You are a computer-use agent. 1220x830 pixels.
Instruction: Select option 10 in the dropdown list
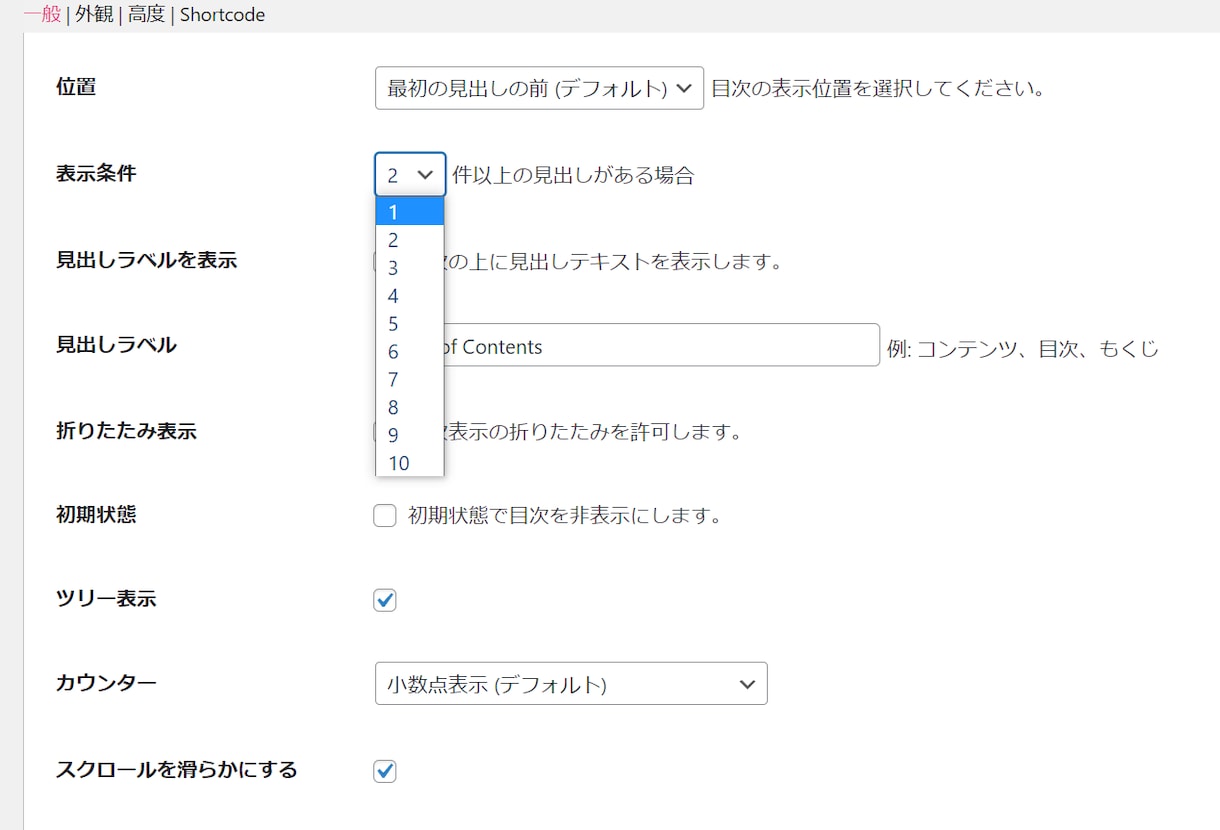410,463
